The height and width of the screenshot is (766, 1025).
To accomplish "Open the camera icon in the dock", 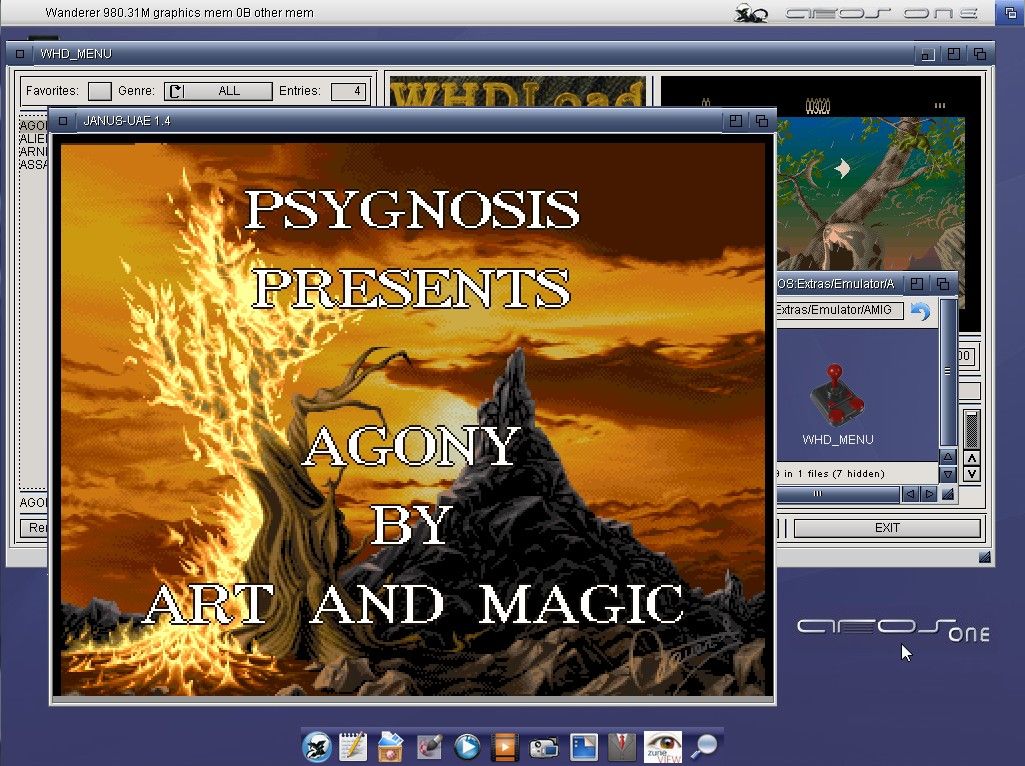I will tap(543, 746).
